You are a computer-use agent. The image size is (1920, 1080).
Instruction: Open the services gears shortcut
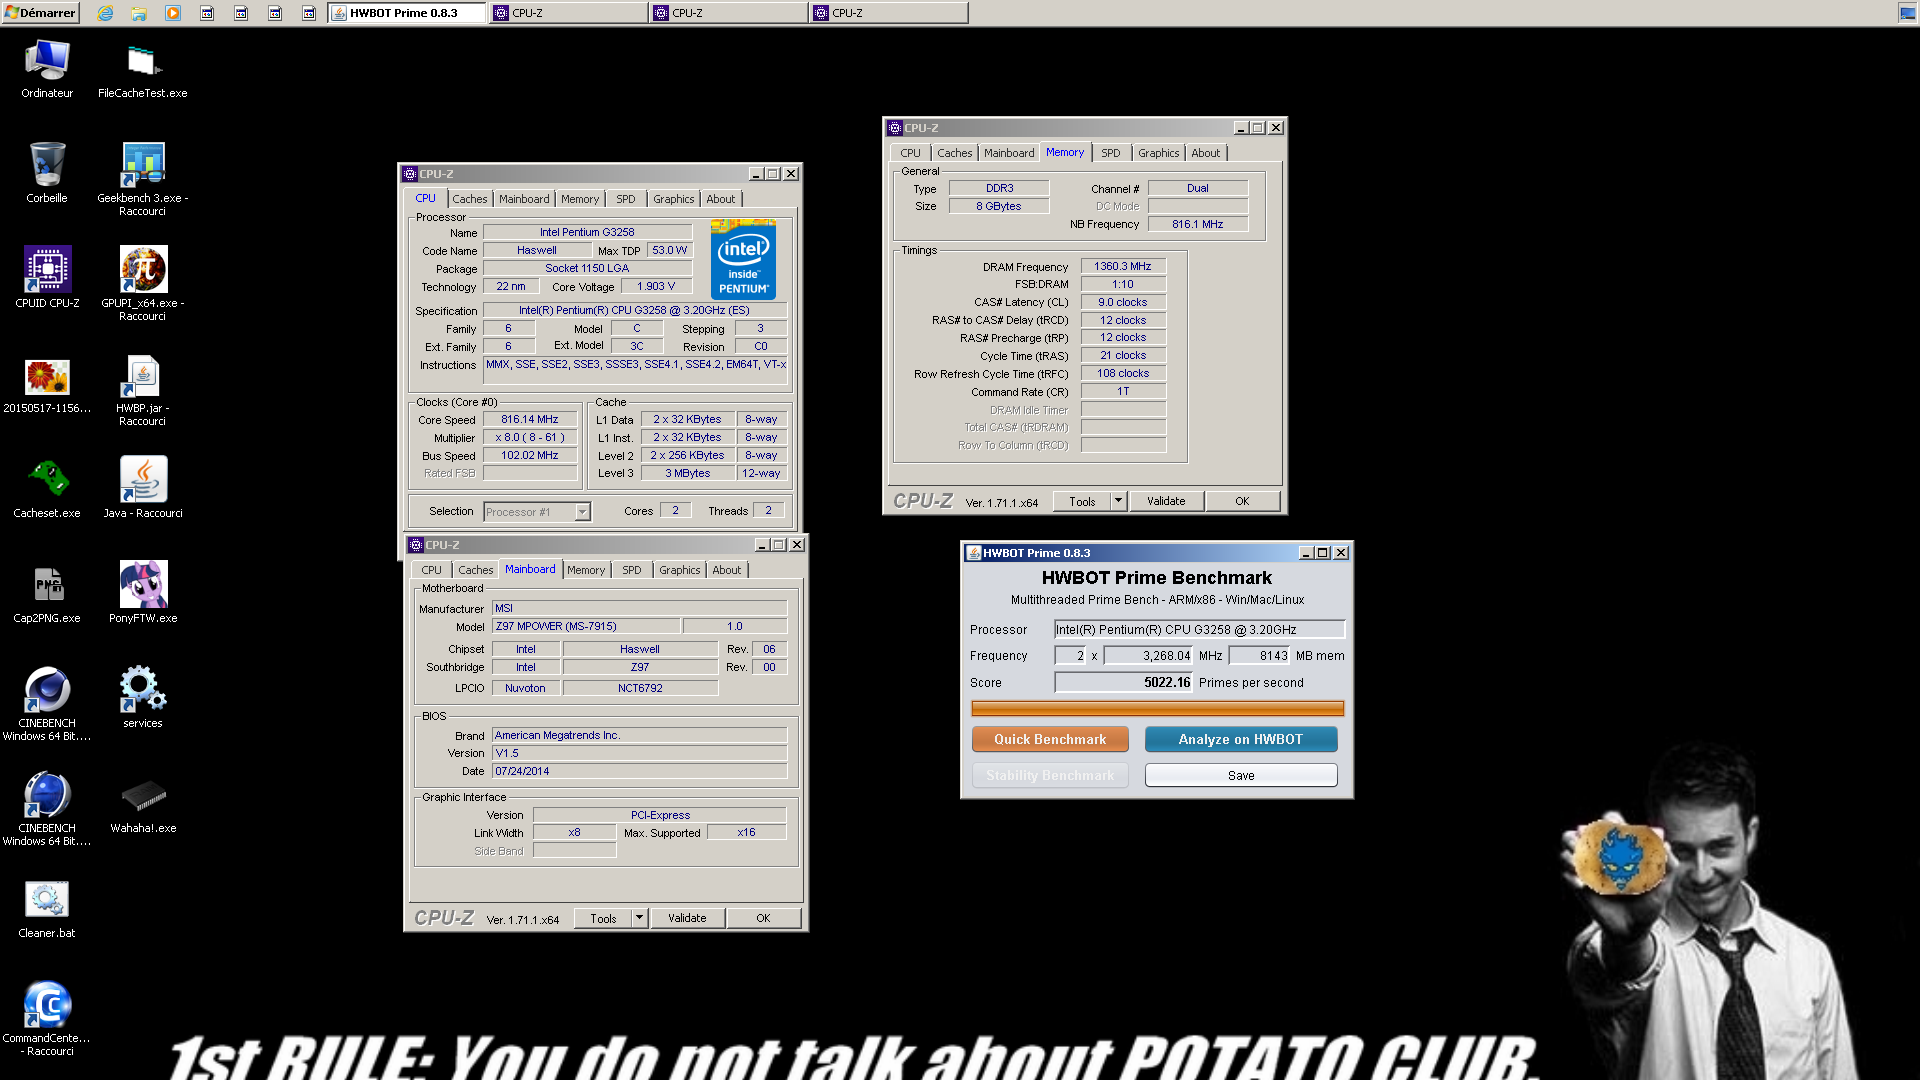[x=142, y=698]
